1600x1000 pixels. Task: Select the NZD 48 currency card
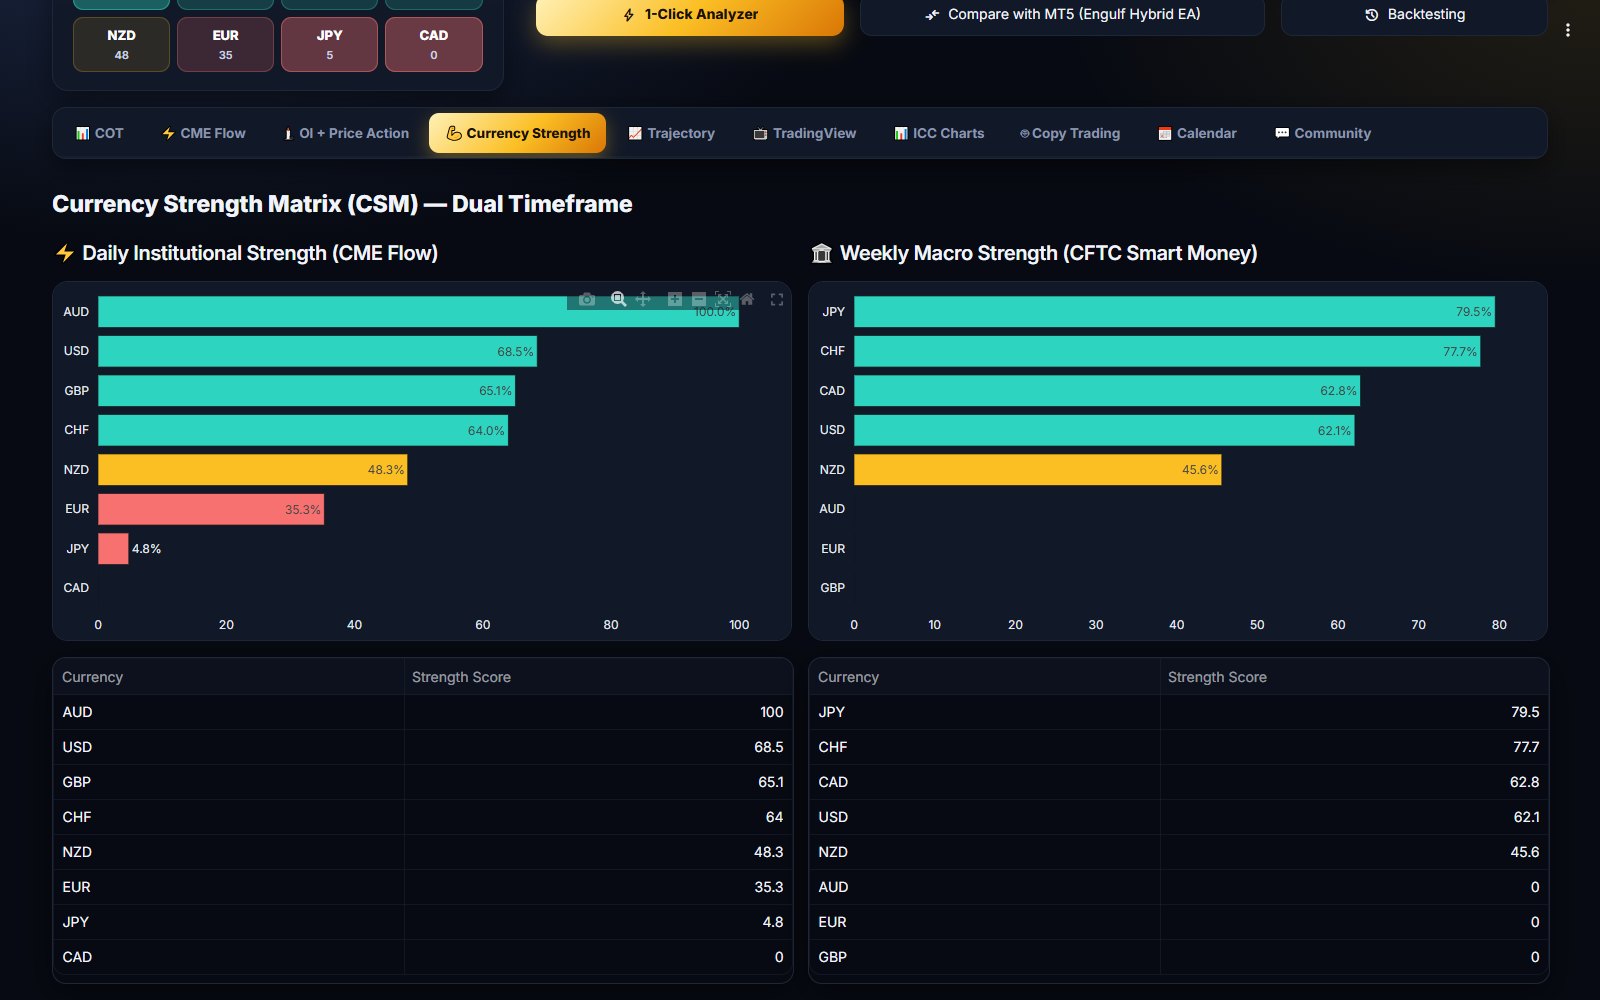click(121, 44)
